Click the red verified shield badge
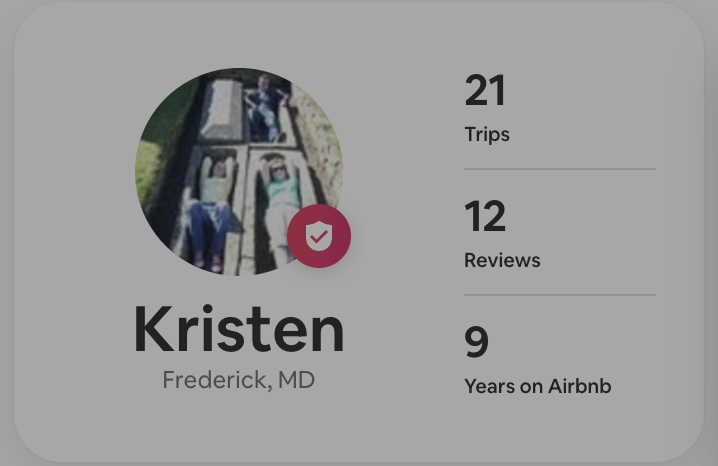 [319, 238]
